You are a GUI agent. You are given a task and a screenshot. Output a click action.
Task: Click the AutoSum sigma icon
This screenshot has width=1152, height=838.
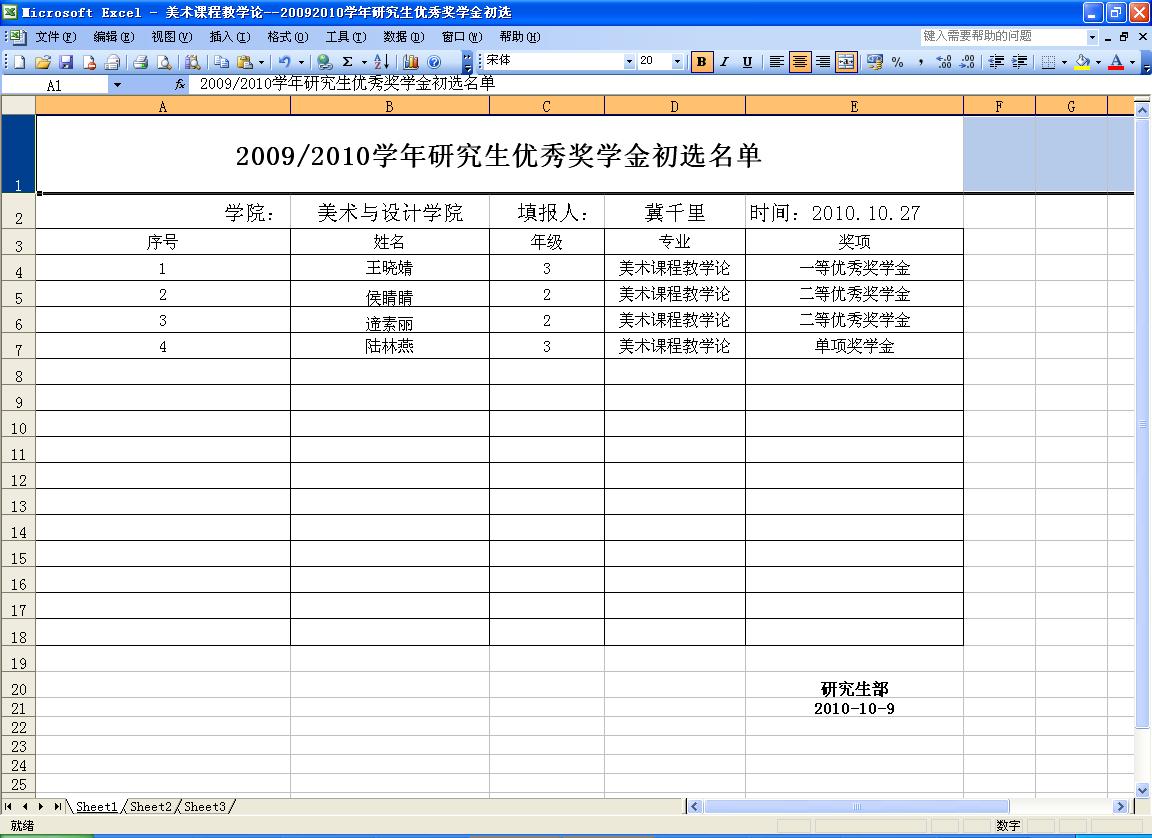pyautogui.click(x=347, y=62)
